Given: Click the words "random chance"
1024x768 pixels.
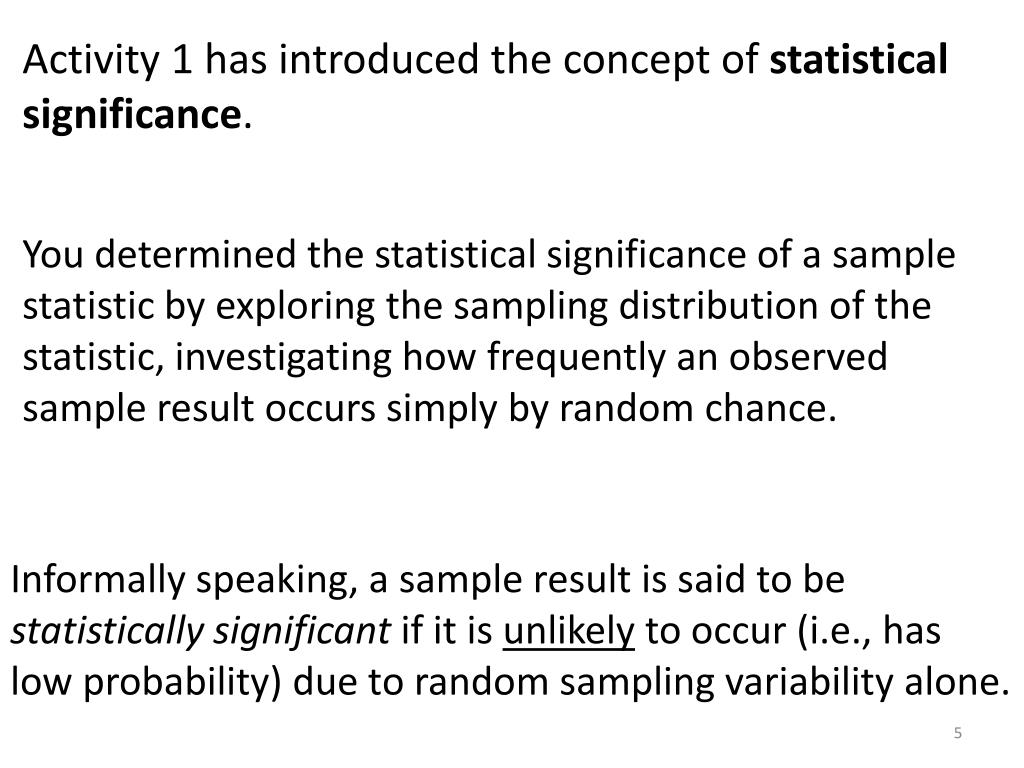Looking at the screenshot, I should click(x=692, y=409).
